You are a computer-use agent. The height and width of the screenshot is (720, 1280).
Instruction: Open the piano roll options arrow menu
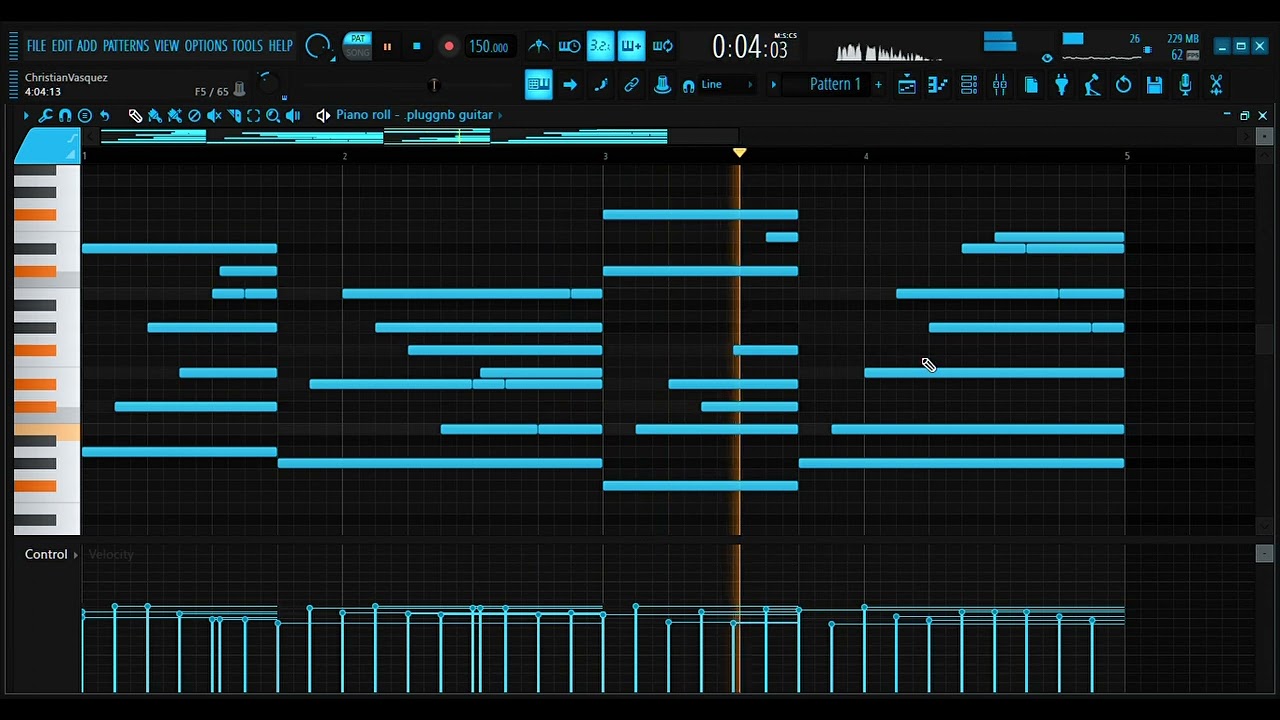26,116
